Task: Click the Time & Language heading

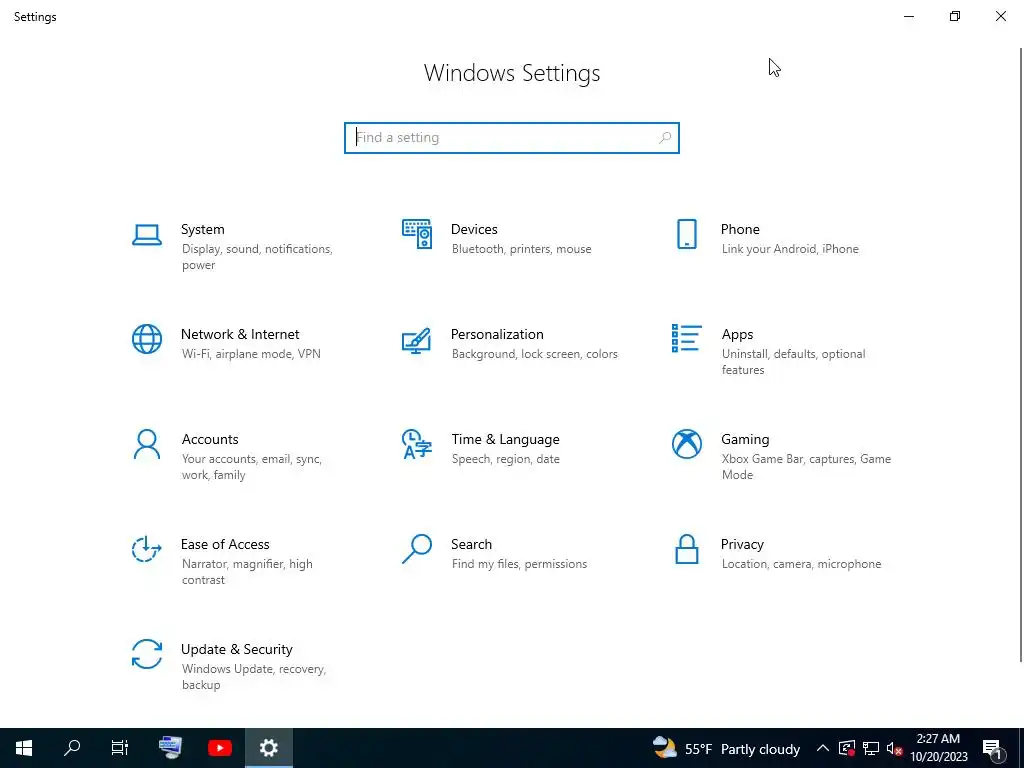Action: [x=505, y=440]
